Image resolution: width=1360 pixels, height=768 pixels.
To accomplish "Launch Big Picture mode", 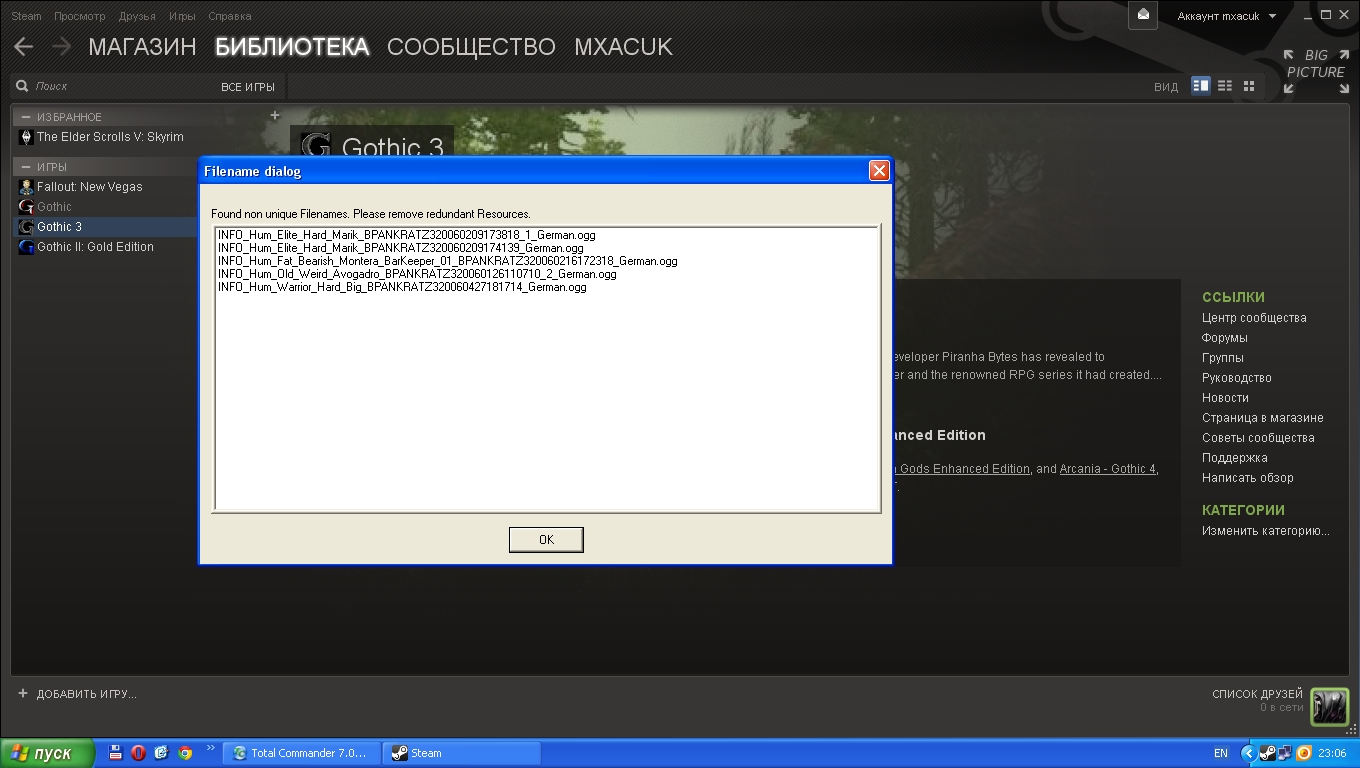I will coord(1315,71).
